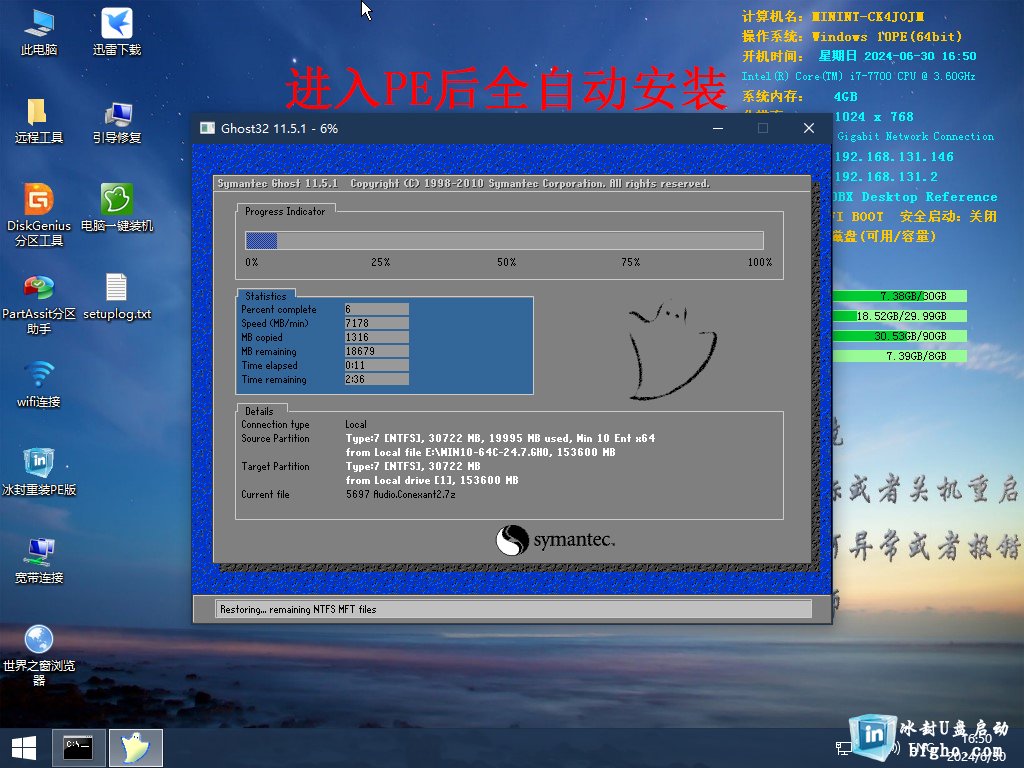The image size is (1024, 768).
Task: Click Percent complete value 6
Action: [x=377, y=309]
